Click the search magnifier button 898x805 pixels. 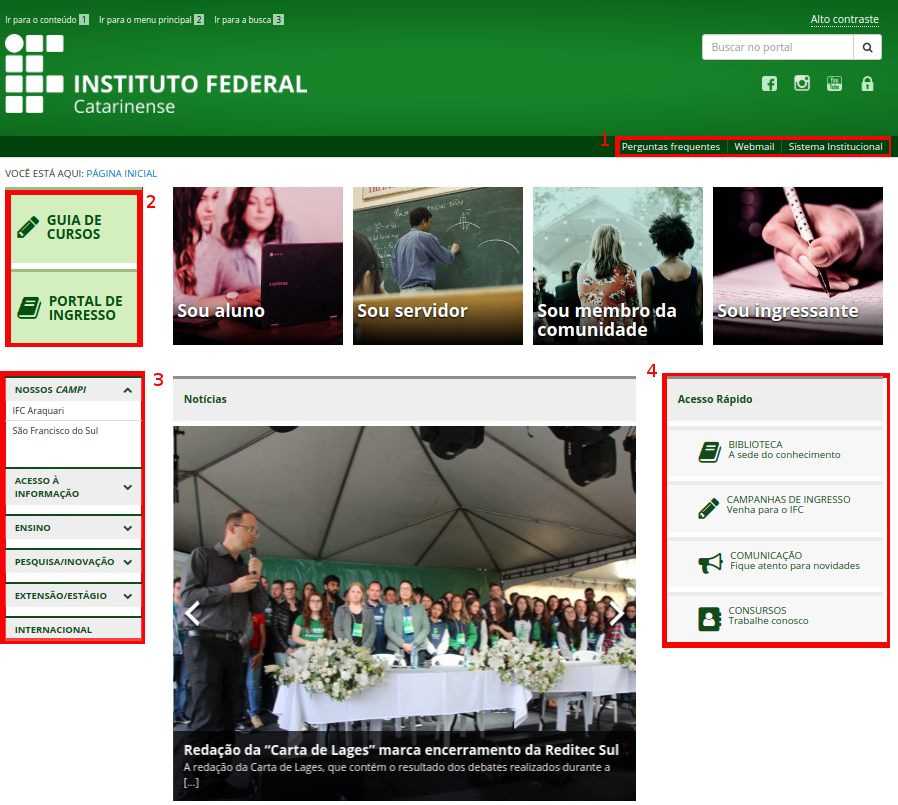(x=867, y=47)
